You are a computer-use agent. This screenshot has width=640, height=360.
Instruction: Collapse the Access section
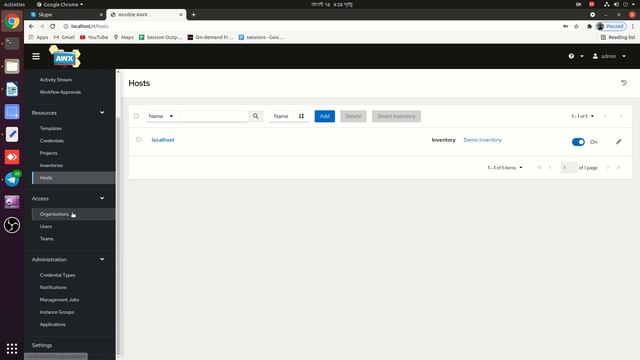click(x=102, y=198)
